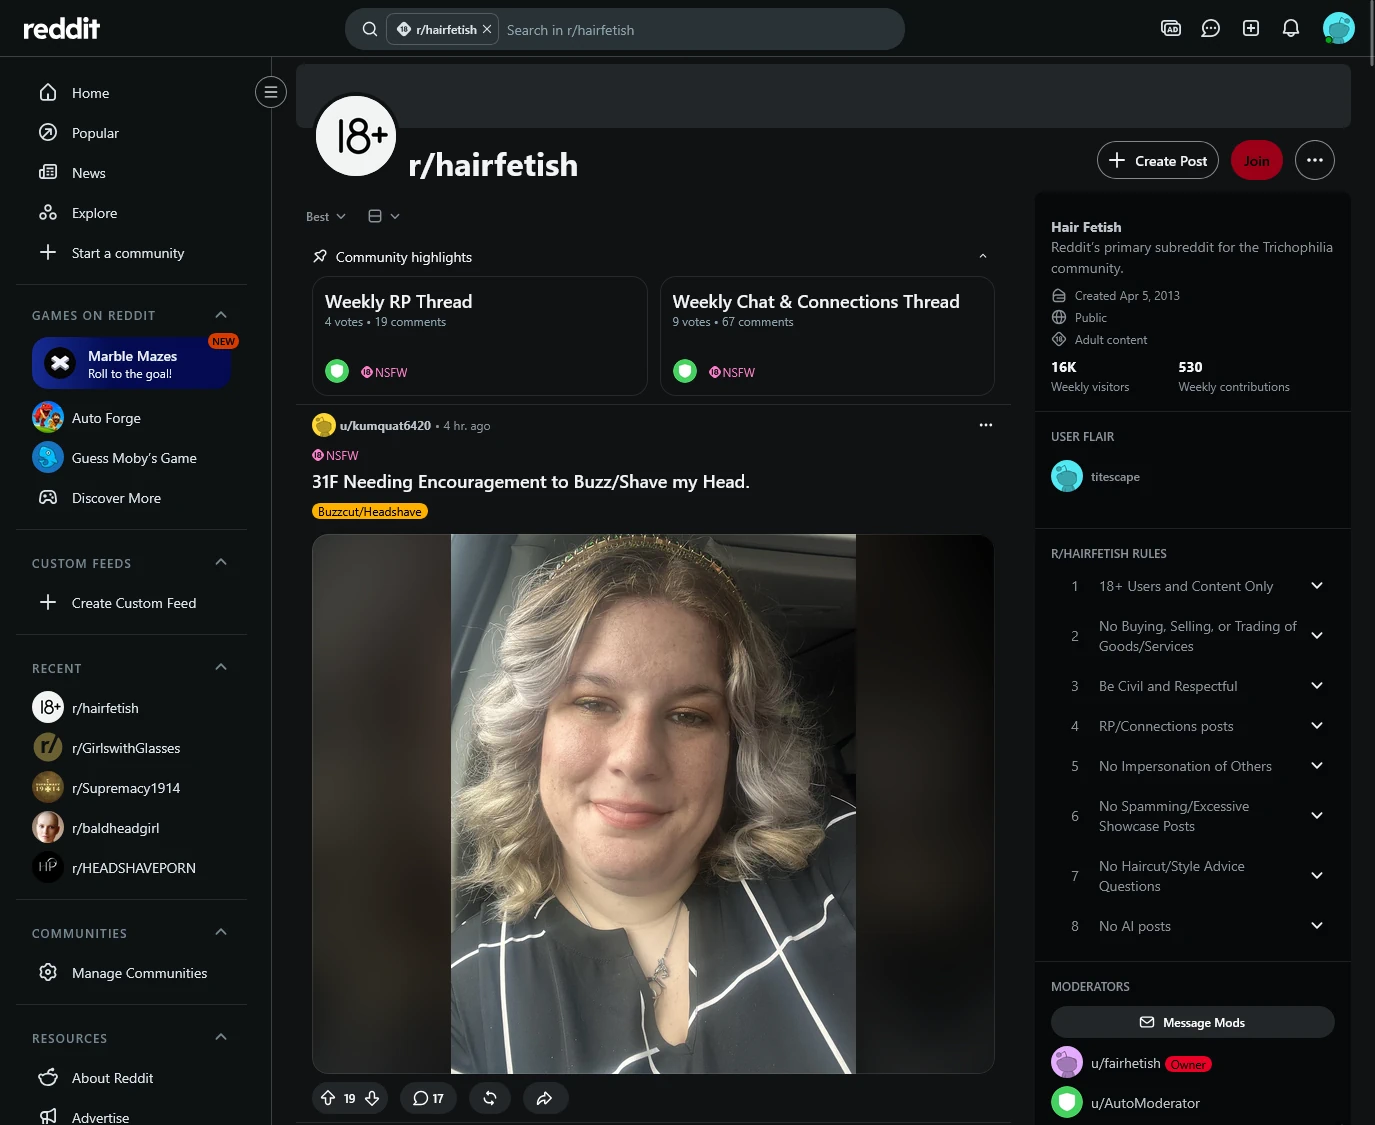Open the Weekly RP Thread highlight
1375x1125 pixels.
pos(480,336)
